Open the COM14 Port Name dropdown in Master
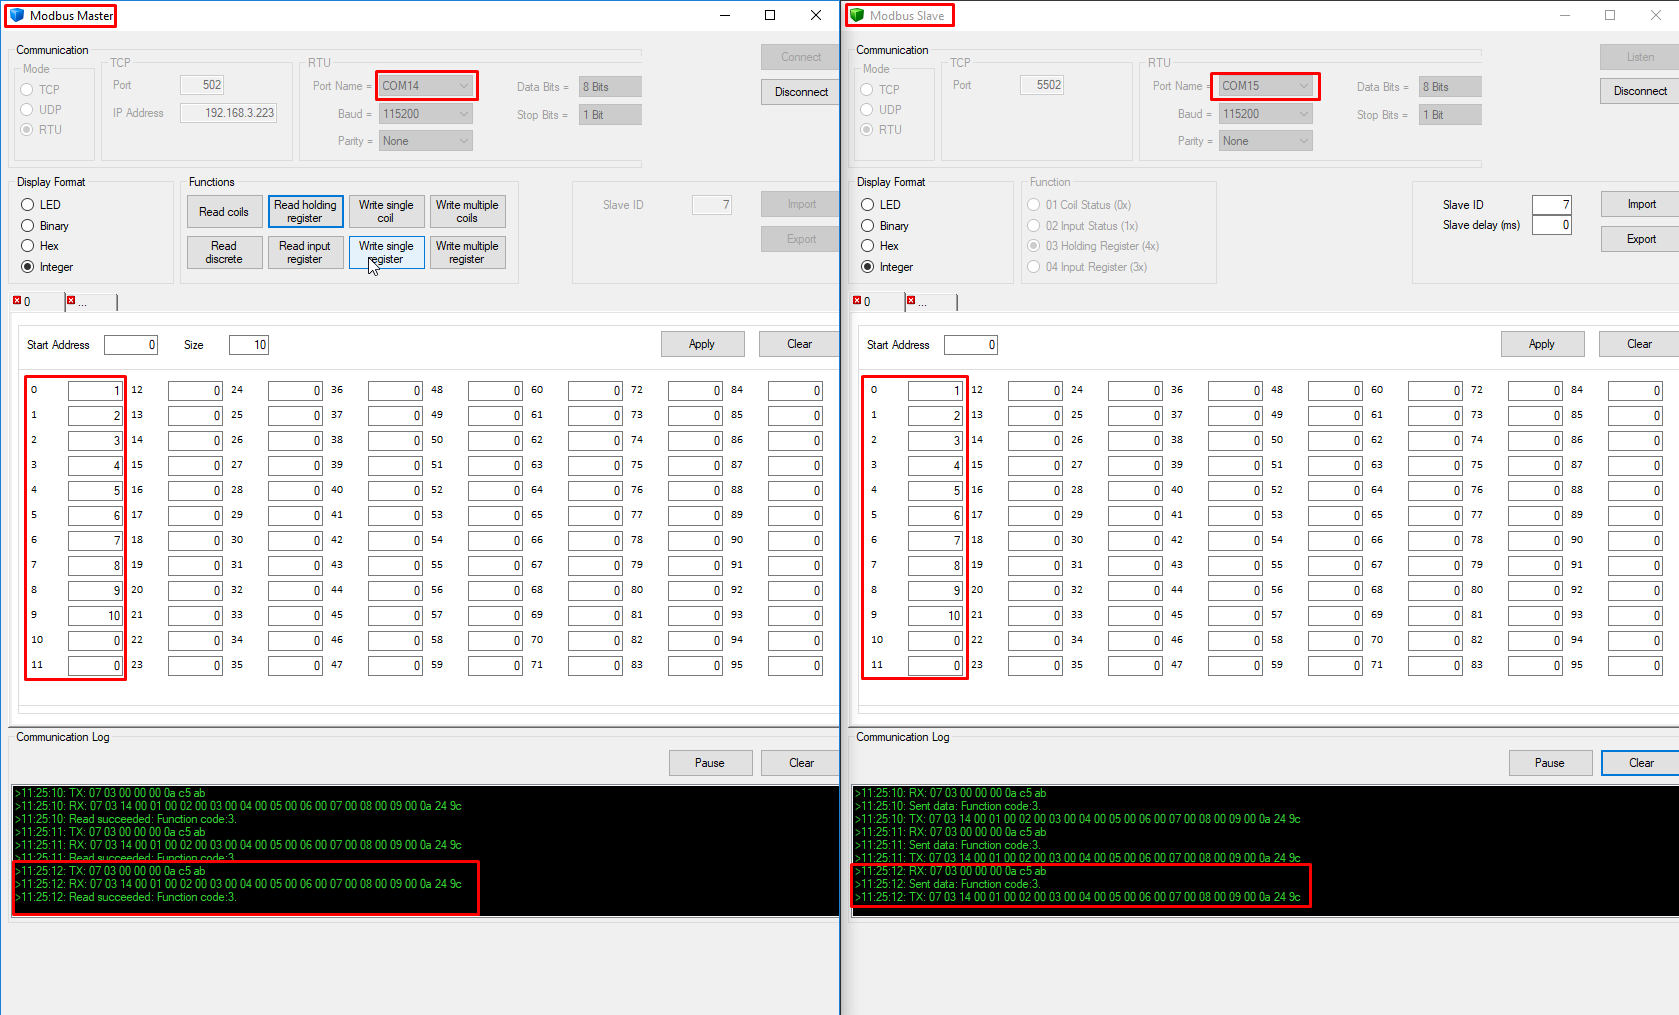The width and height of the screenshot is (1679, 1015). 425,86
